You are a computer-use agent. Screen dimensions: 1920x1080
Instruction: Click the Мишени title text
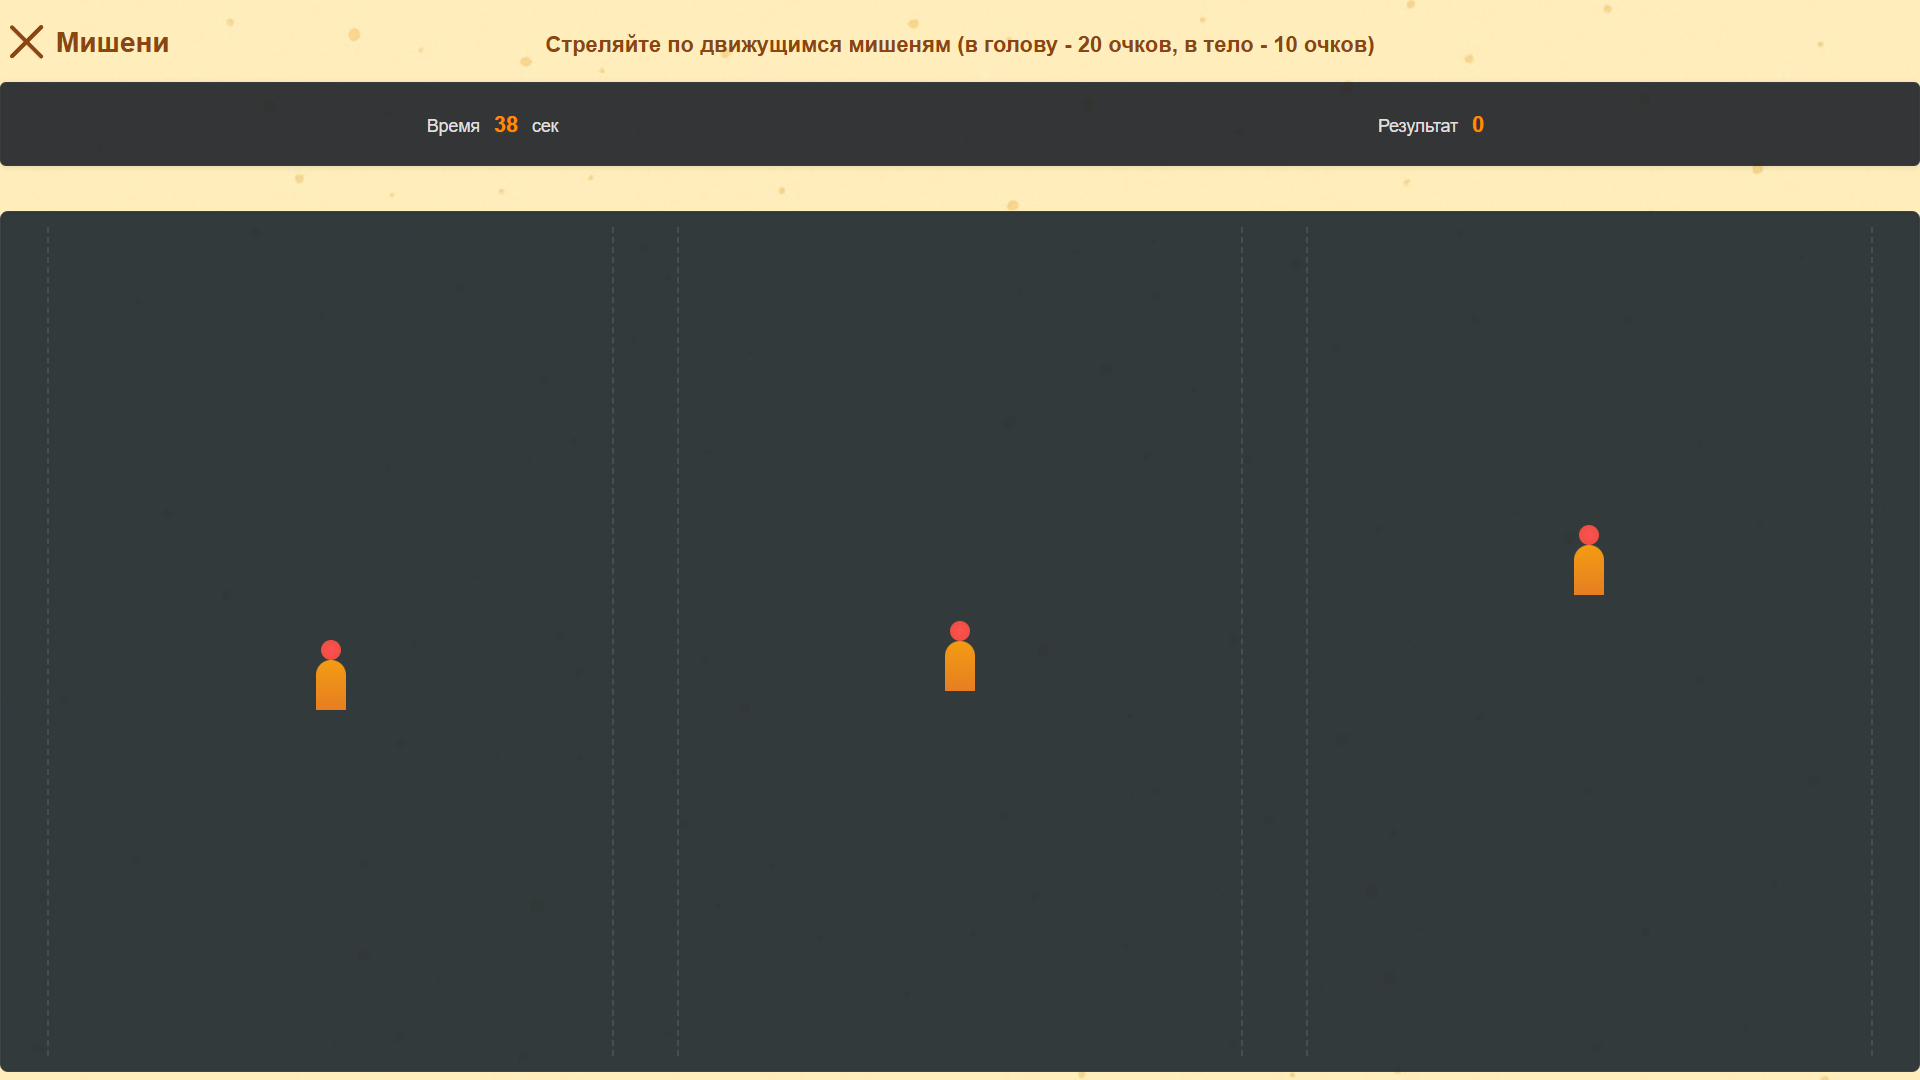(x=112, y=42)
